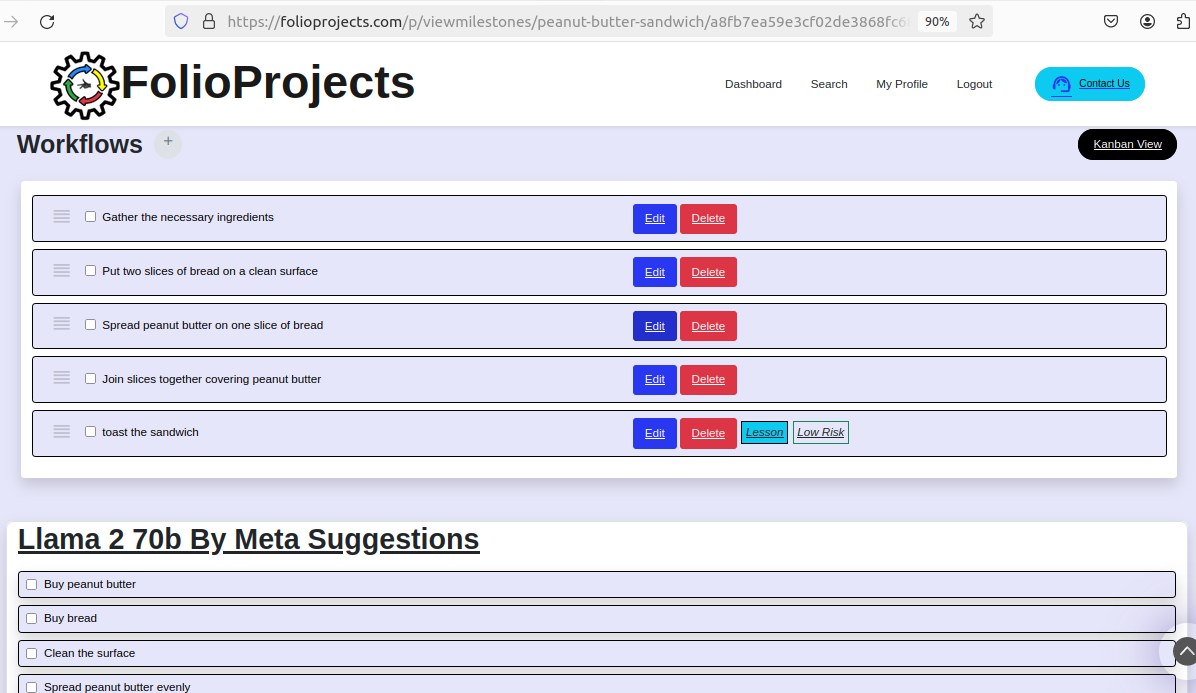Check the Buy peanut butter suggestion checkbox
Viewport: 1196px width, 693px height.
click(x=31, y=583)
